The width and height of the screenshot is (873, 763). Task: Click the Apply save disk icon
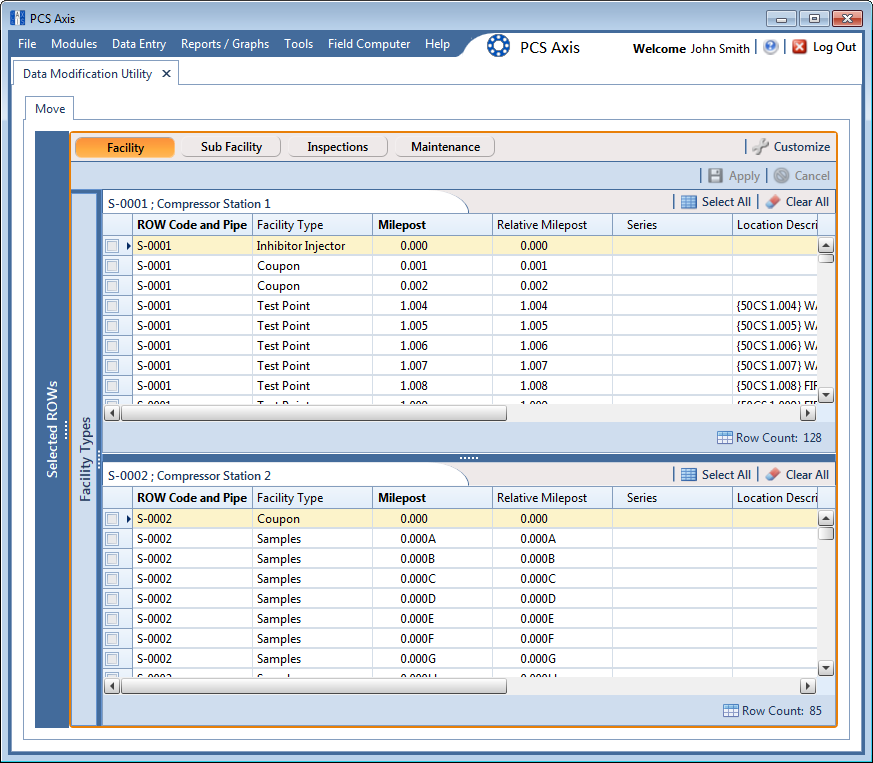pos(715,175)
